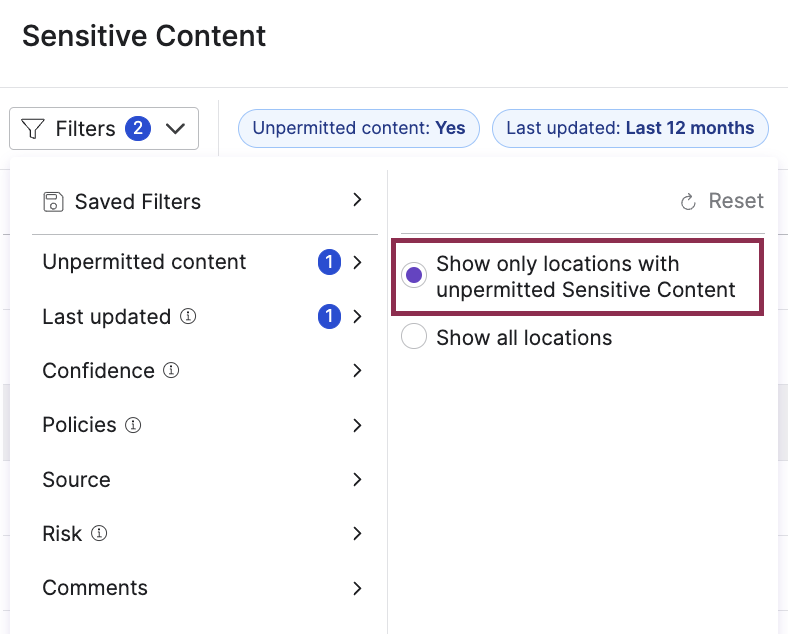Expand the Risk chevron
Image resolution: width=788 pixels, height=634 pixels.
click(357, 534)
